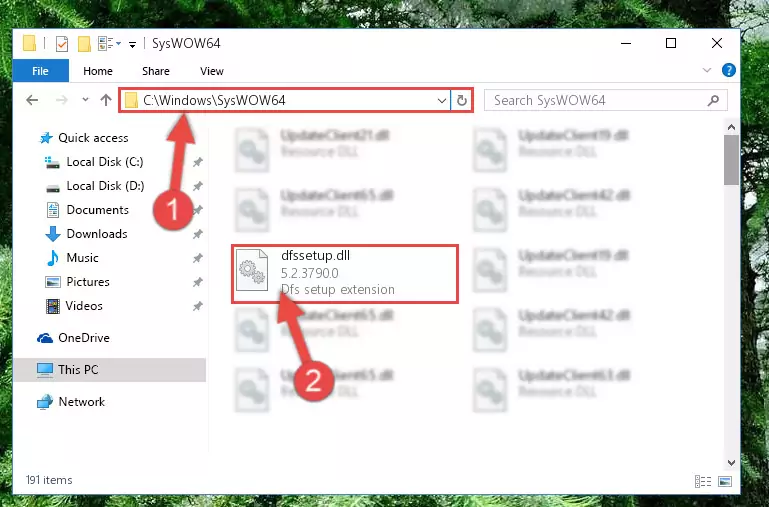The image size is (769, 507).
Task: Switch to the View ribbon tab
Action: (212, 71)
